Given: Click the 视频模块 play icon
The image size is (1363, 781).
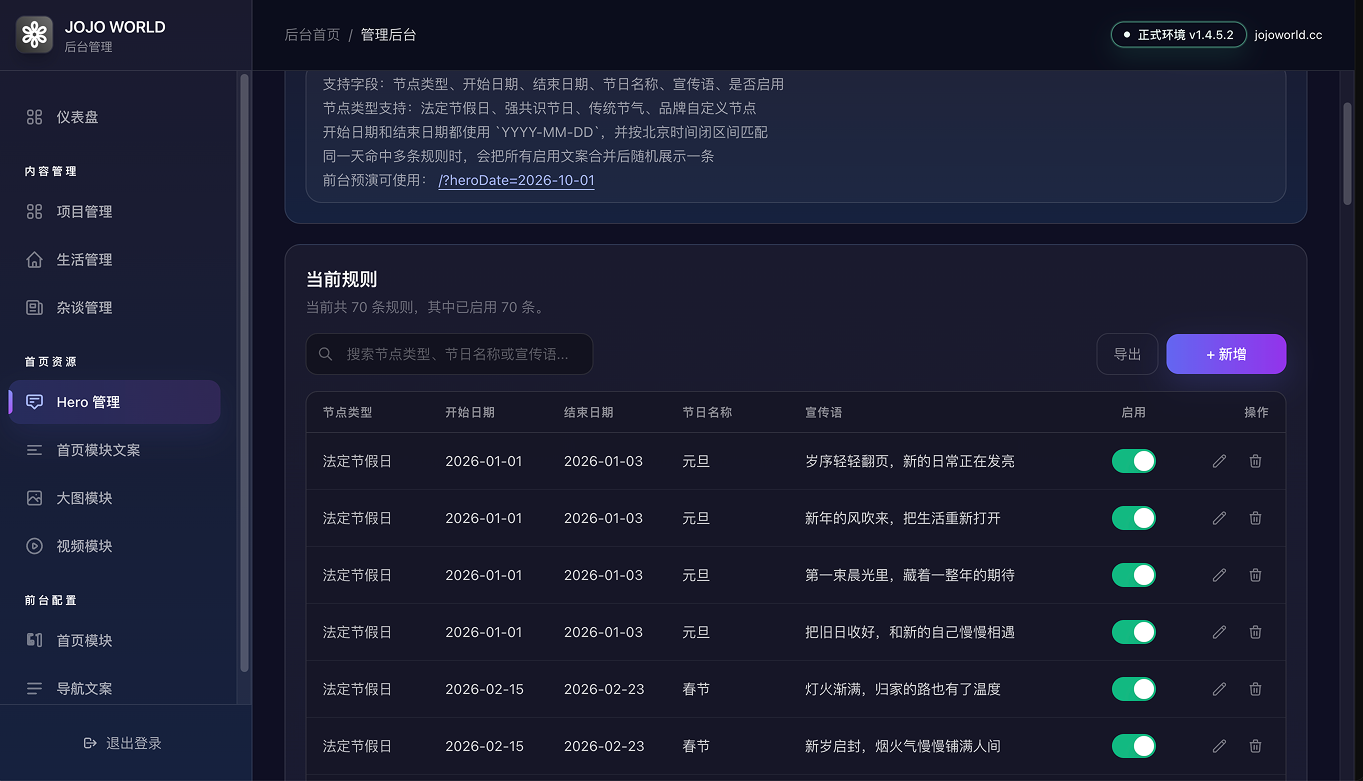Looking at the screenshot, I should click(34, 546).
